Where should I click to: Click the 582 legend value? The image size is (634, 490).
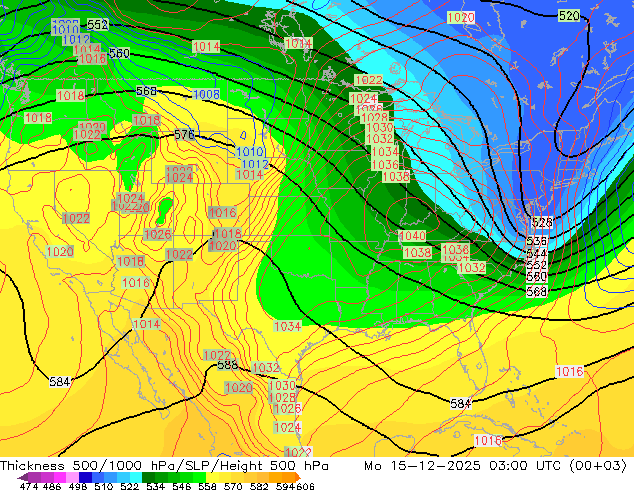click(259, 486)
